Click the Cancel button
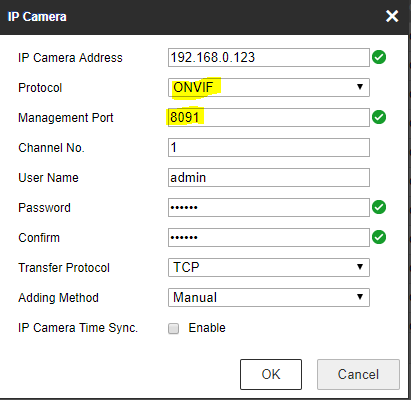This screenshot has width=411, height=400. (x=358, y=374)
